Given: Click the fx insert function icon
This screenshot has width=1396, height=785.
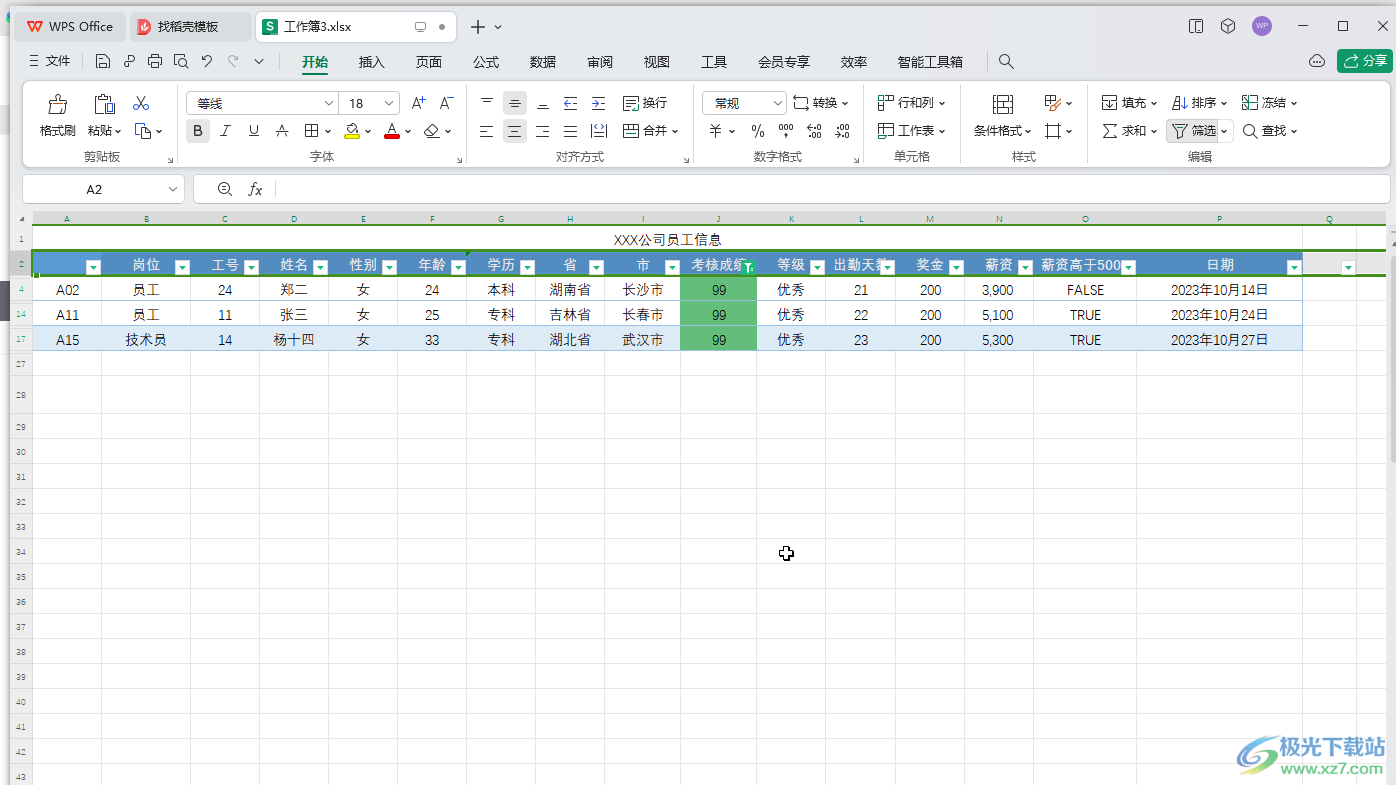Looking at the screenshot, I should [256, 189].
